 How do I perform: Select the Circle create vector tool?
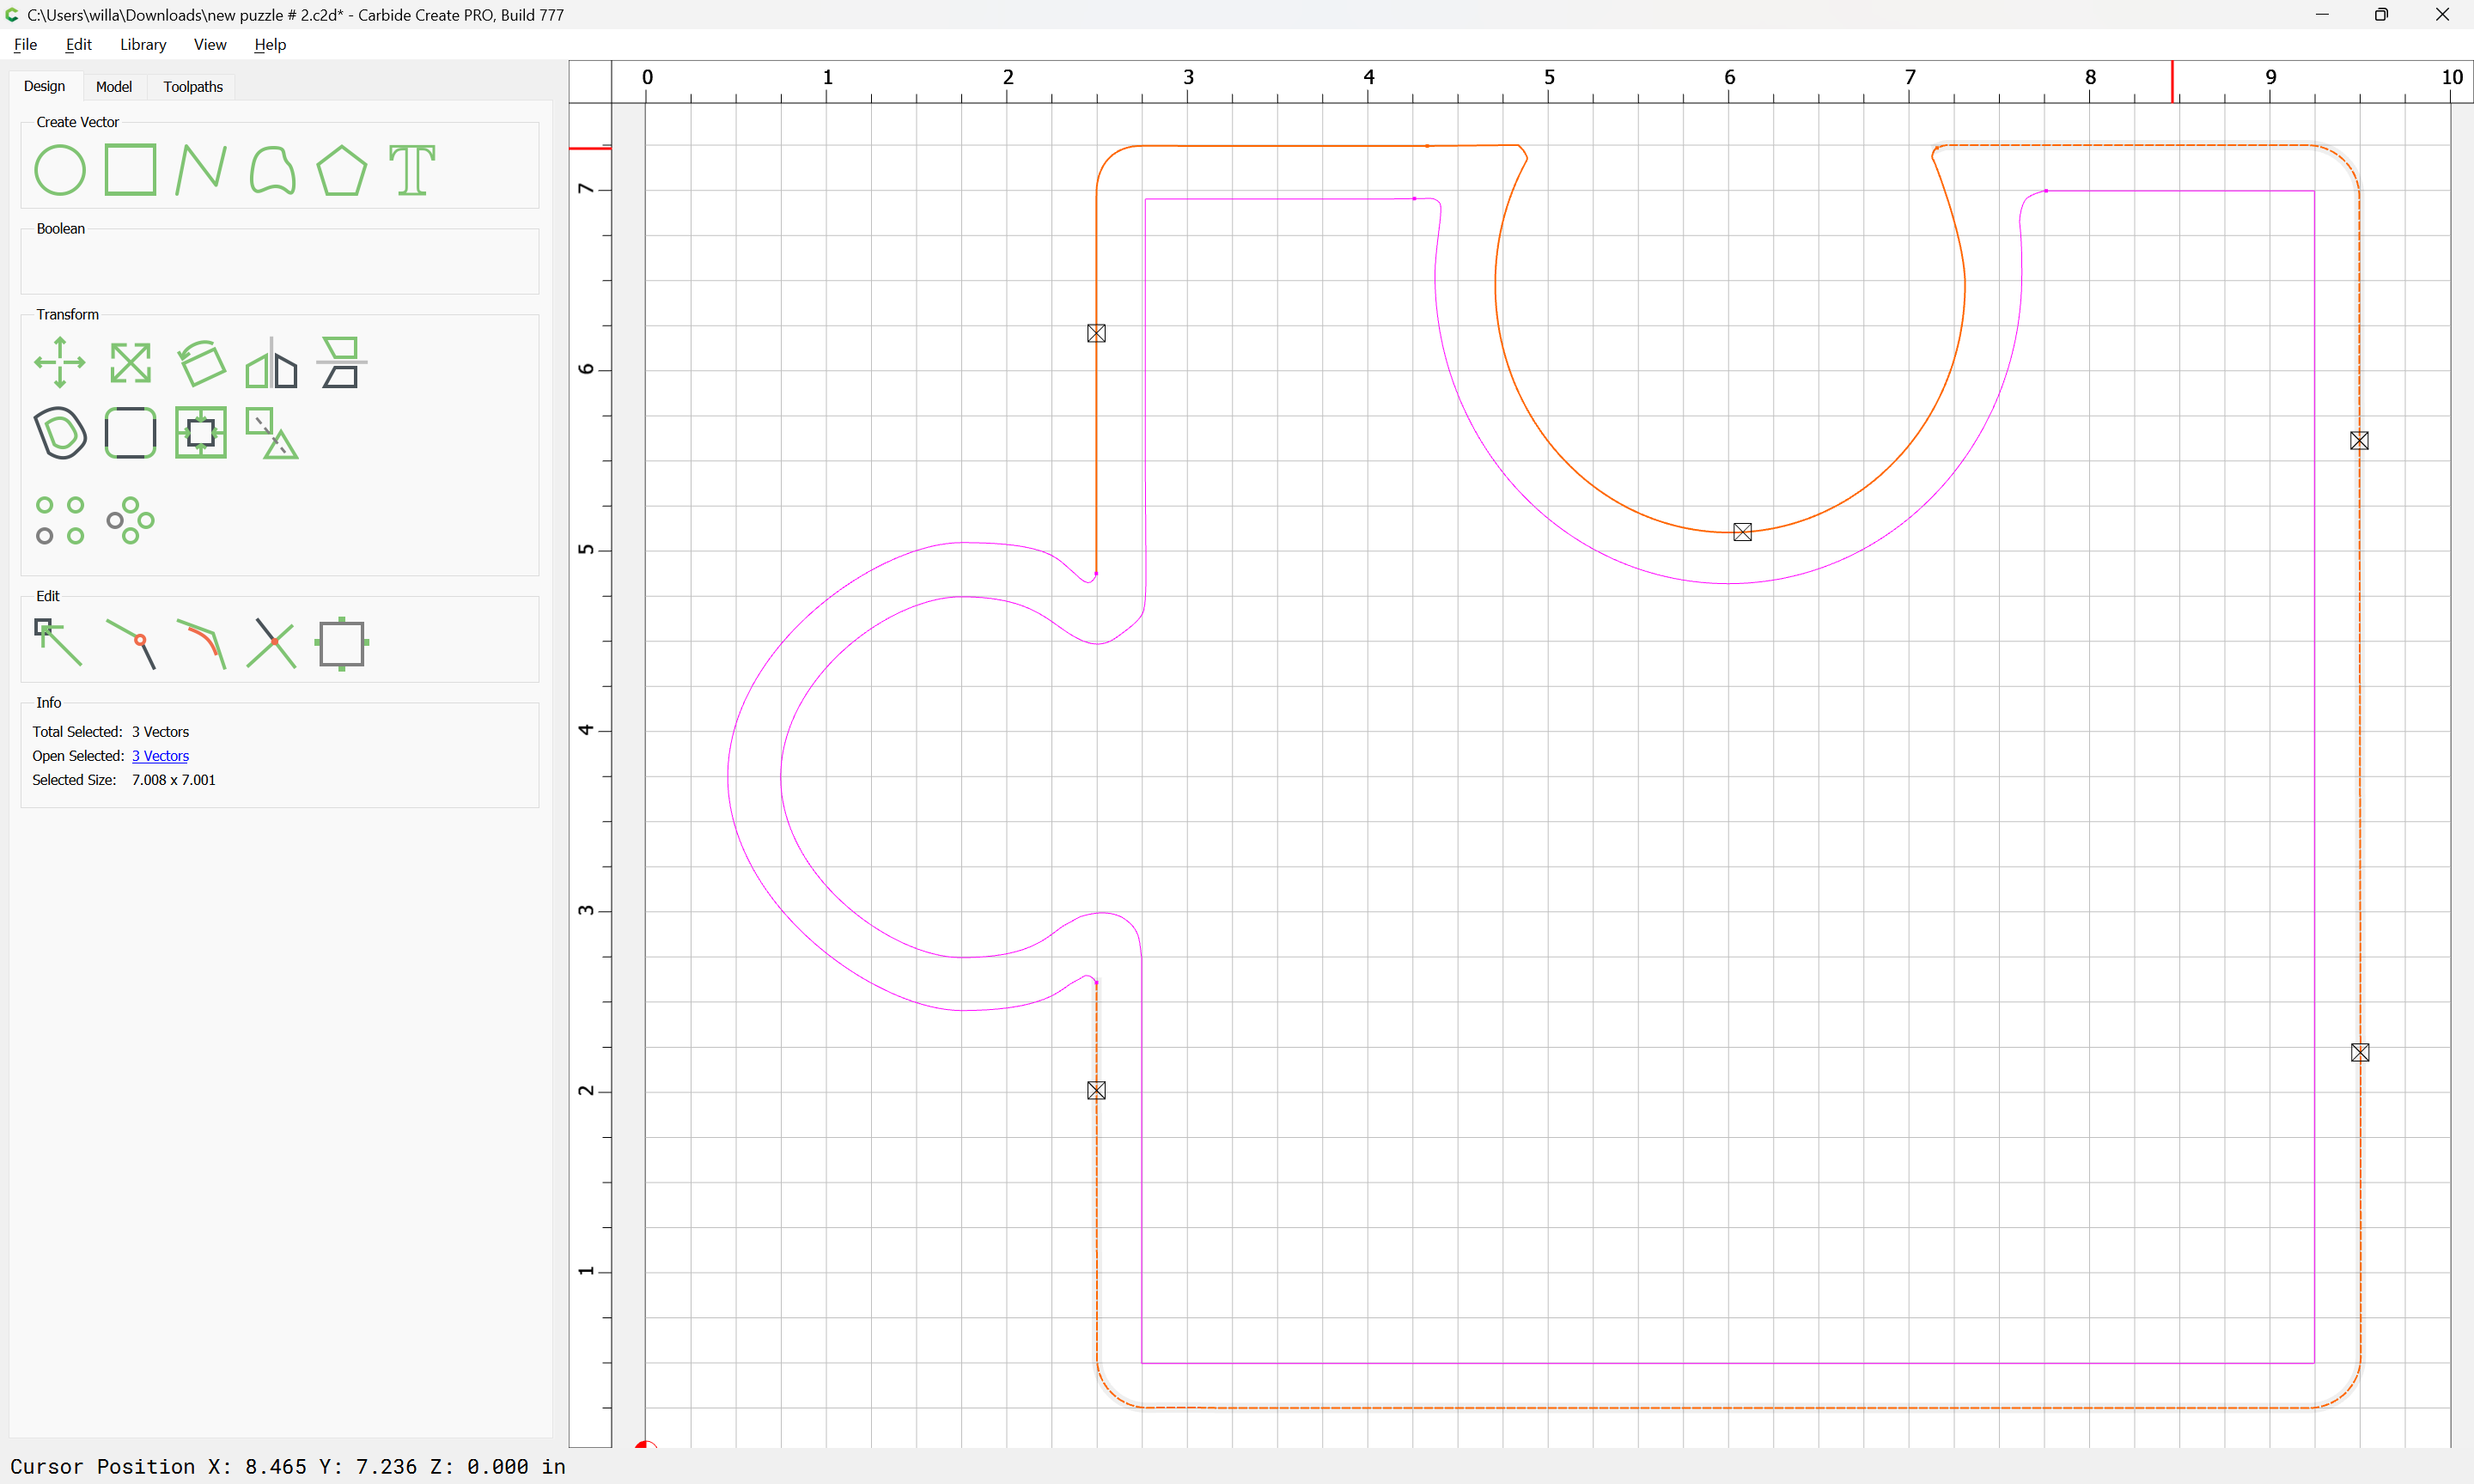[60, 170]
